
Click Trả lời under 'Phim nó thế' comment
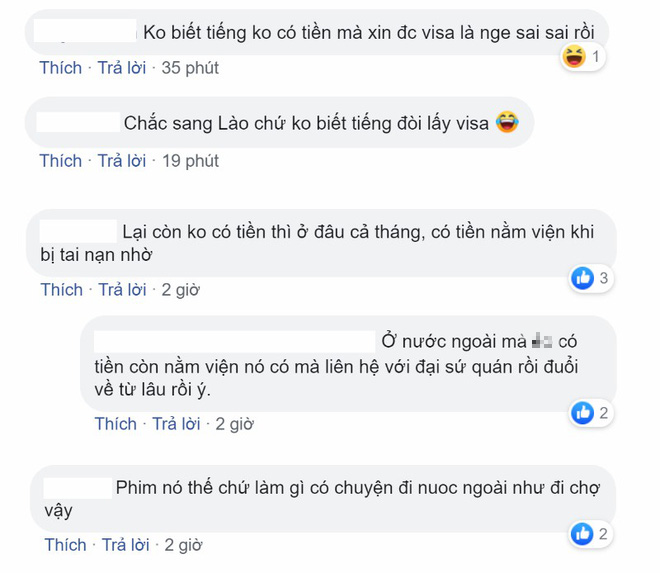(125, 545)
